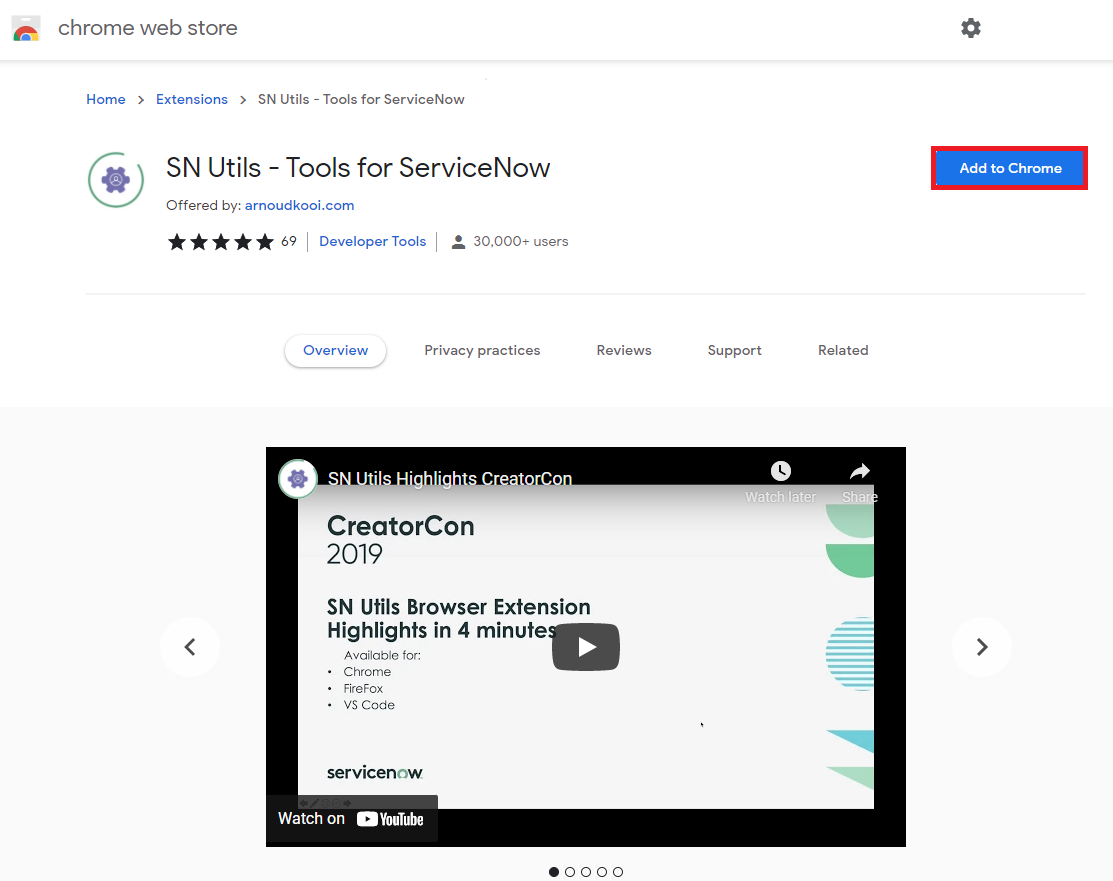
Task: Click the Share arrow icon on video
Action: click(860, 471)
